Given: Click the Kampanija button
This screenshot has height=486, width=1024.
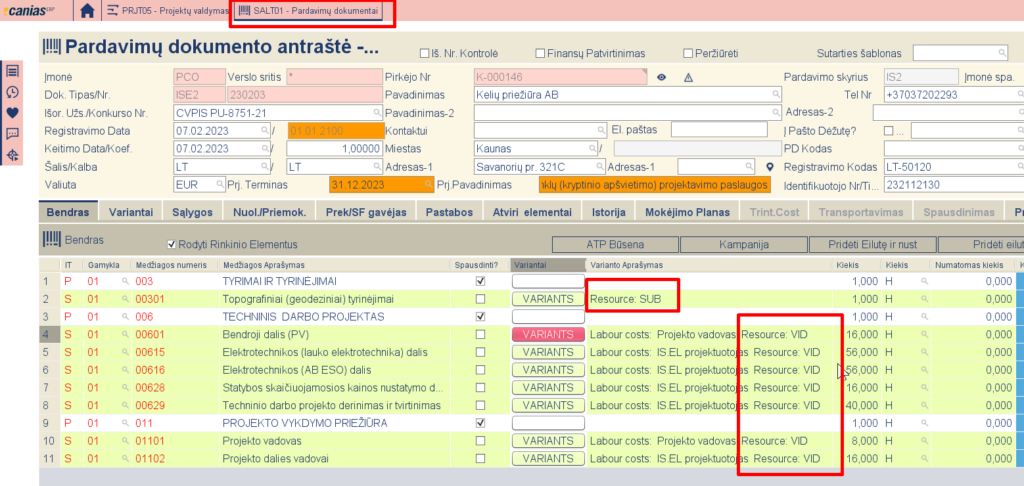Looking at the screenshot, I should pos(743,244).
